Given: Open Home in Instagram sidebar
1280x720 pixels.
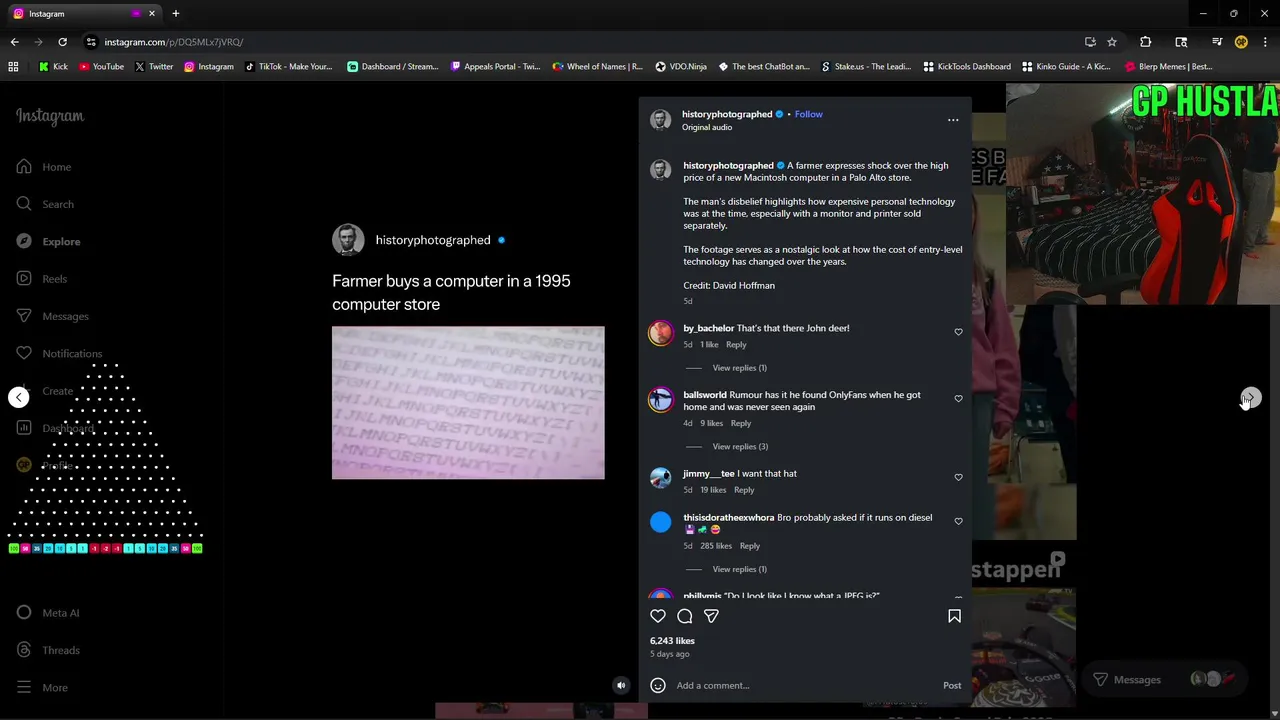Looking at the screenshot, I should point(44,167).
